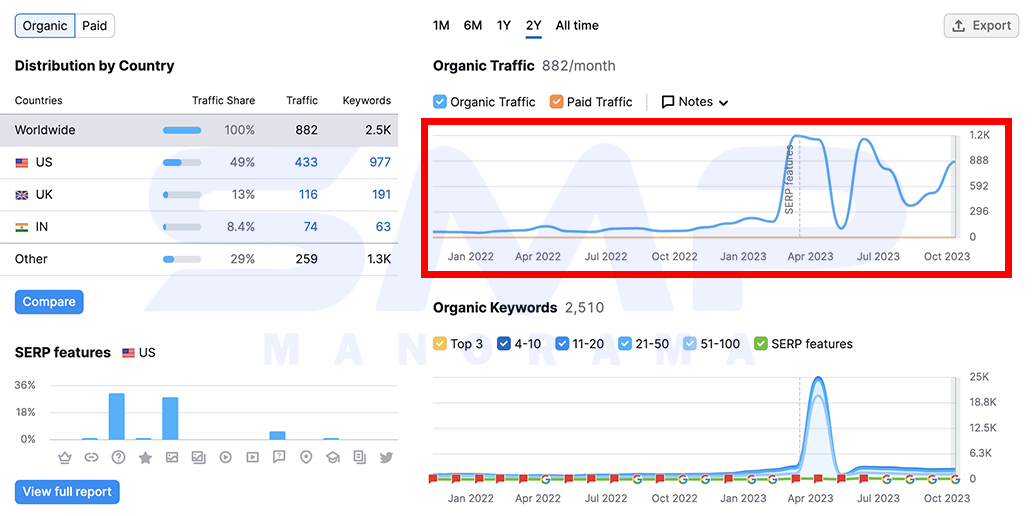Toggle the Paid Traffic checkbox
The height and width of the screenshot is (516, 1034).
click(556, 102)
